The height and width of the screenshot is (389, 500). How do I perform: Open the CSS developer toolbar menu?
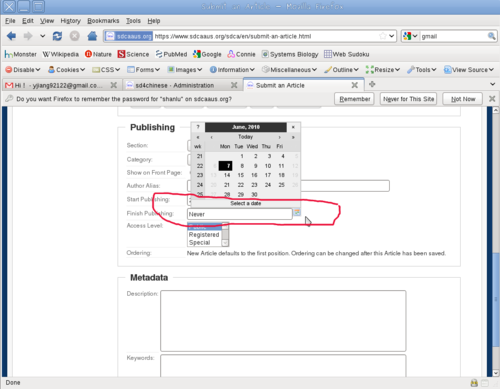click(x=106, y=70)
